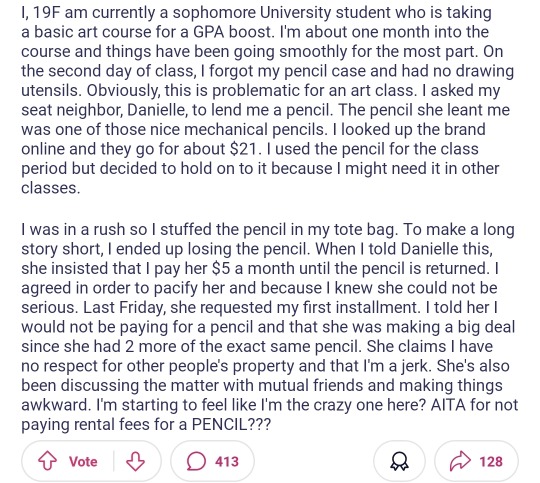Image resolution: width=540 pixels, height=483 pixels.
Task: Click the 128 share count
Action: [x=491, y=461]
